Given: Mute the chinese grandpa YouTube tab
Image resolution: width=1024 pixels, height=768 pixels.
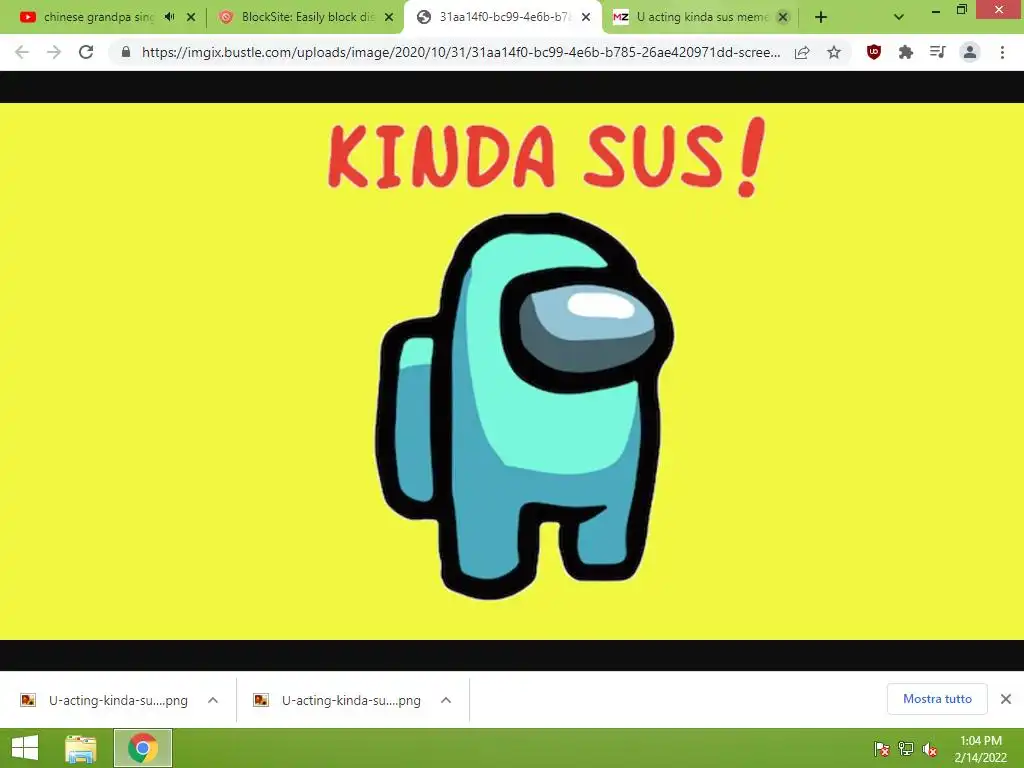Looking at the screenshot, I should (170, 17).
